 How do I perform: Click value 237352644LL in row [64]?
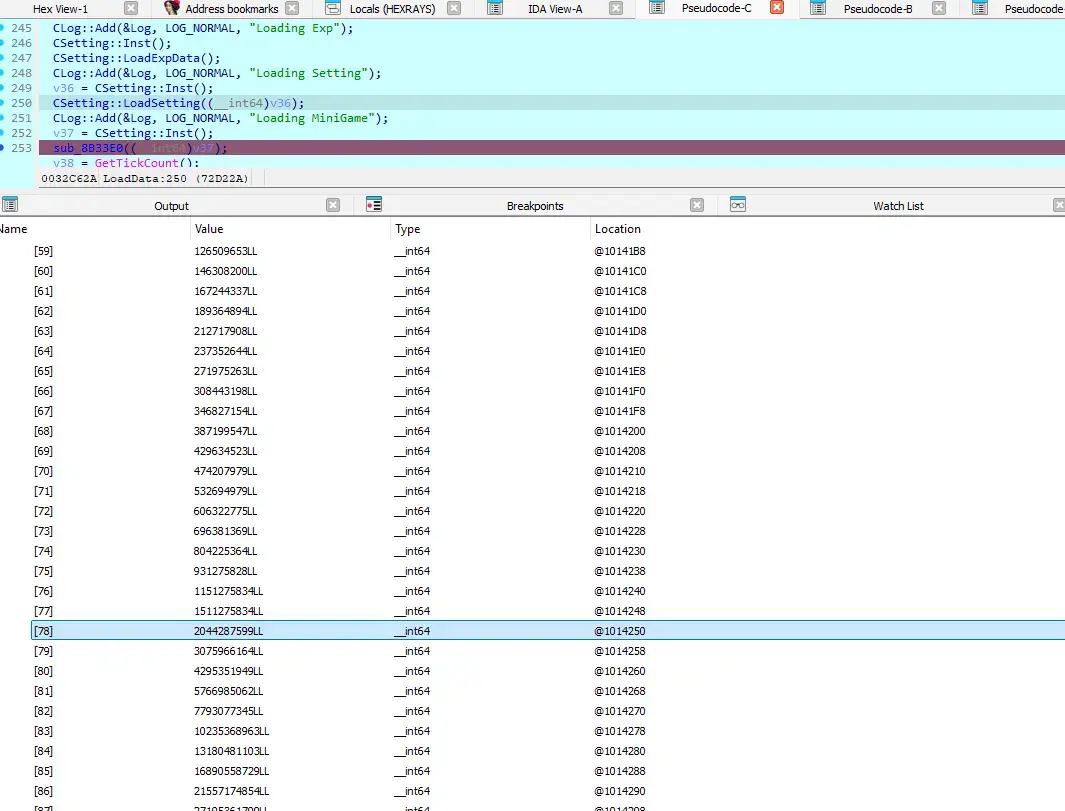pos(225,351)
